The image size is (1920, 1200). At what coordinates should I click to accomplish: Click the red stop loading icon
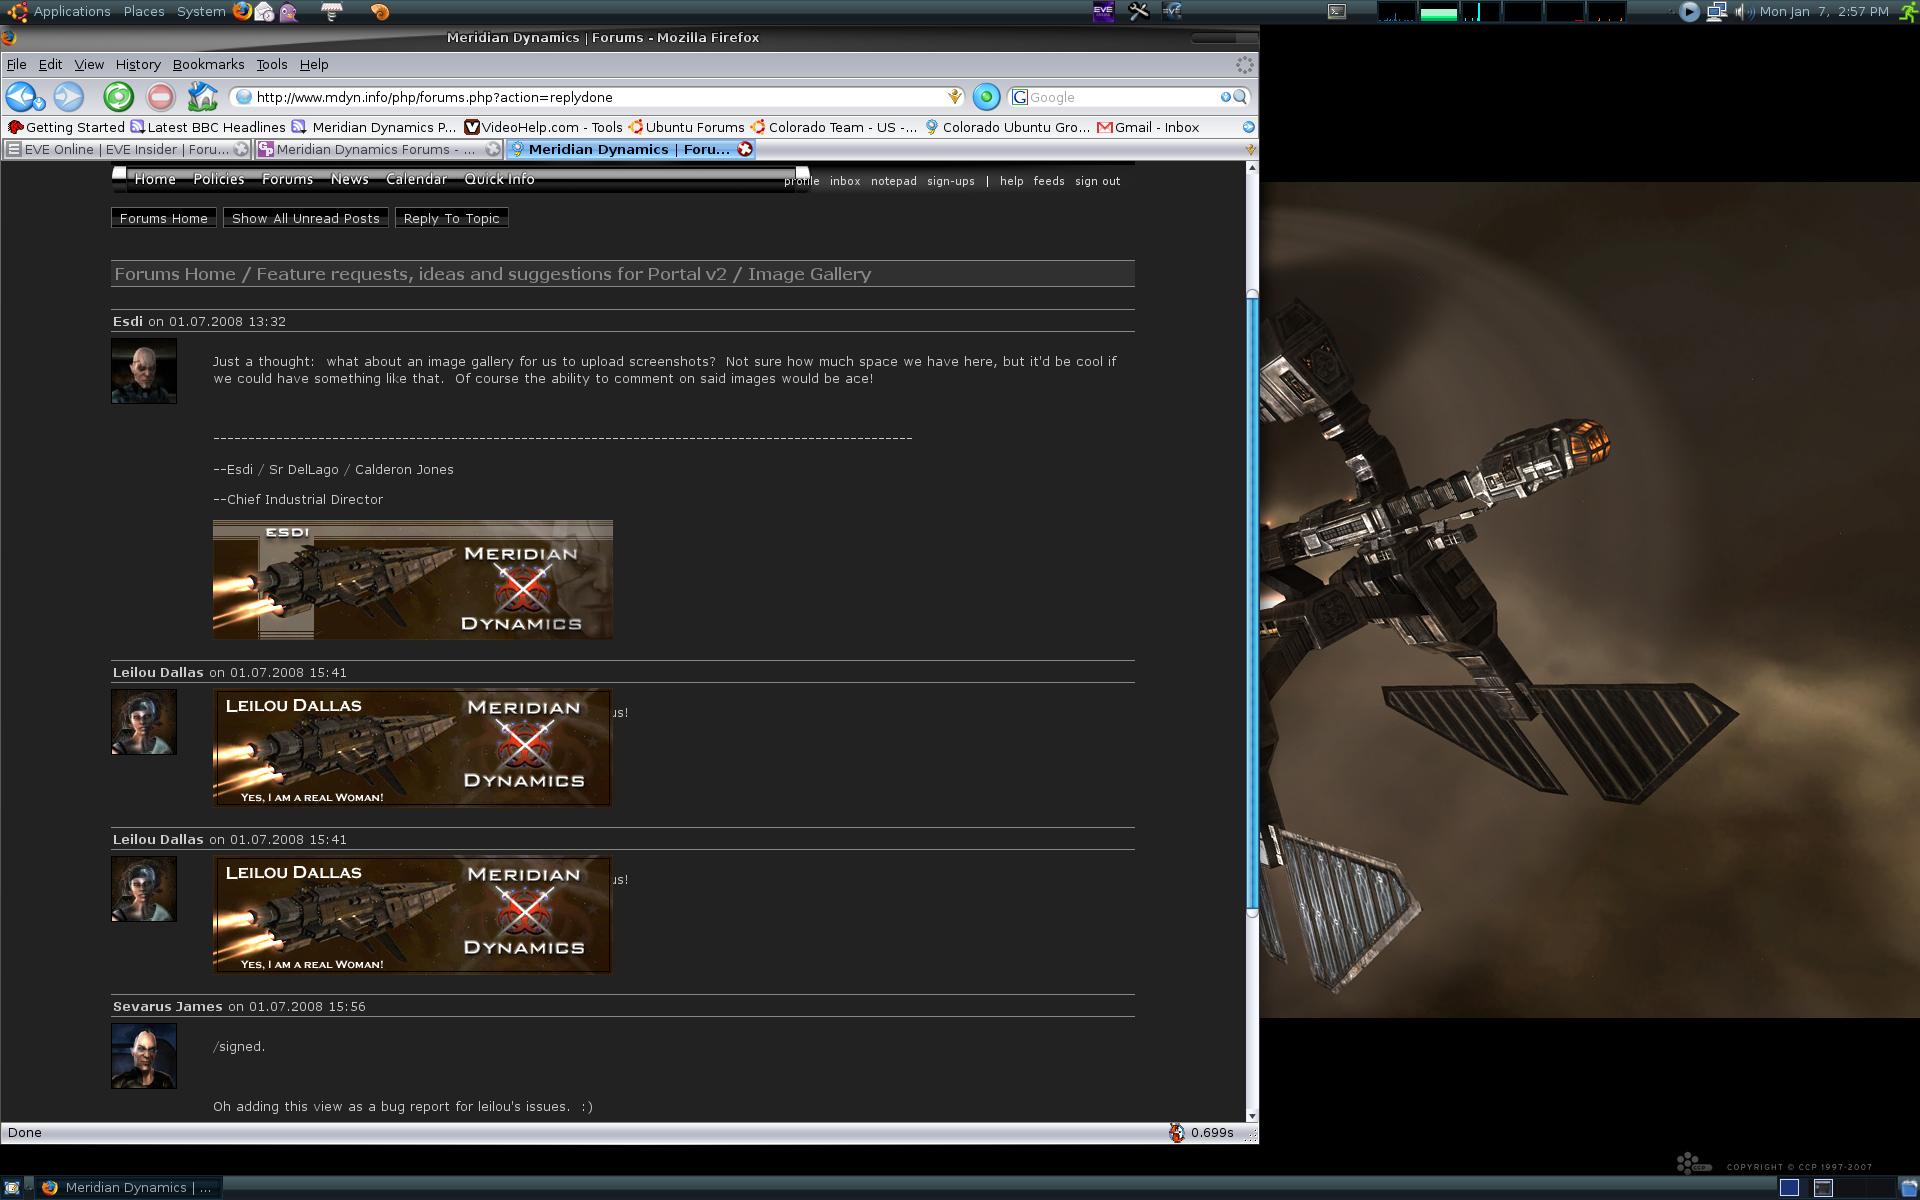[160, 97]
